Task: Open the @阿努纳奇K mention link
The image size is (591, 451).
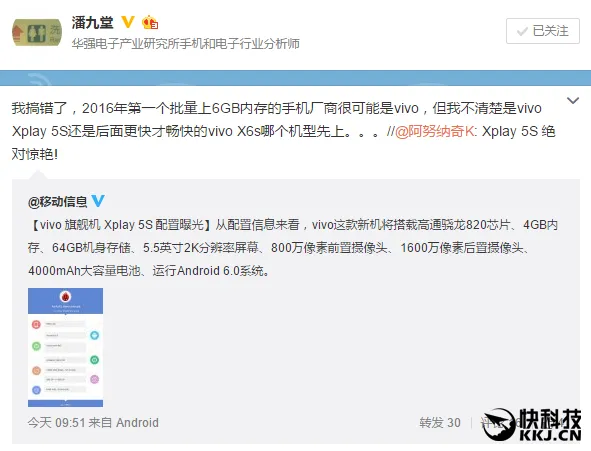Action: pyautogui.click(x=435, y=131)
